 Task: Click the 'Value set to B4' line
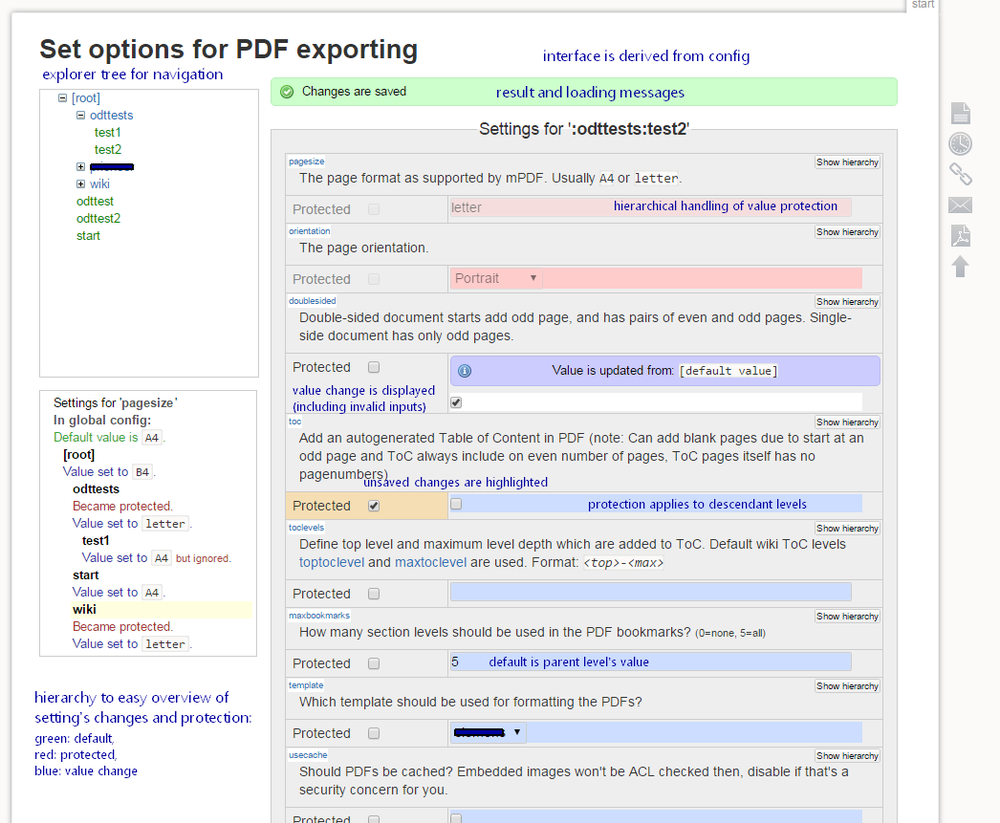pyautogui.click(x=109, y=472)
